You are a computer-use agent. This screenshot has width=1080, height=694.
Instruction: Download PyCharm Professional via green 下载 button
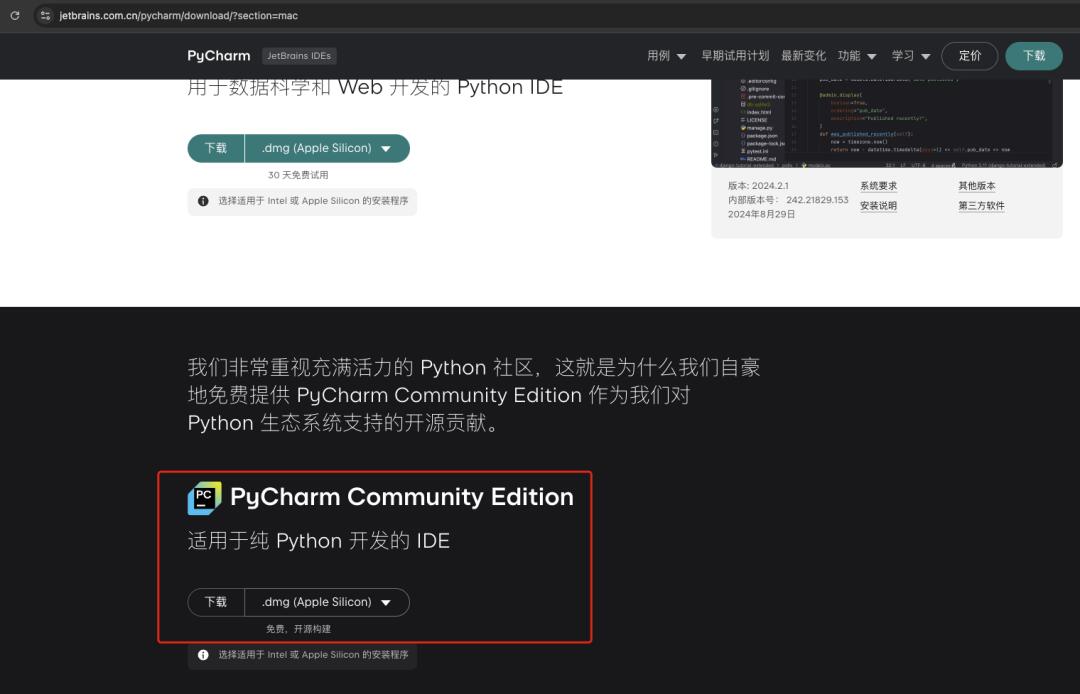click(x=216, y=148)
